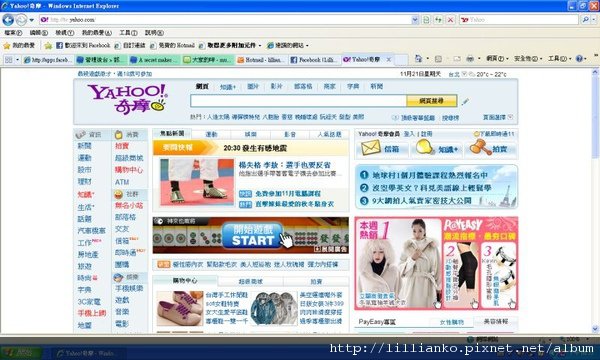Open the 檢視(V) menu
600x360 pixels.
tap(64, 33)
